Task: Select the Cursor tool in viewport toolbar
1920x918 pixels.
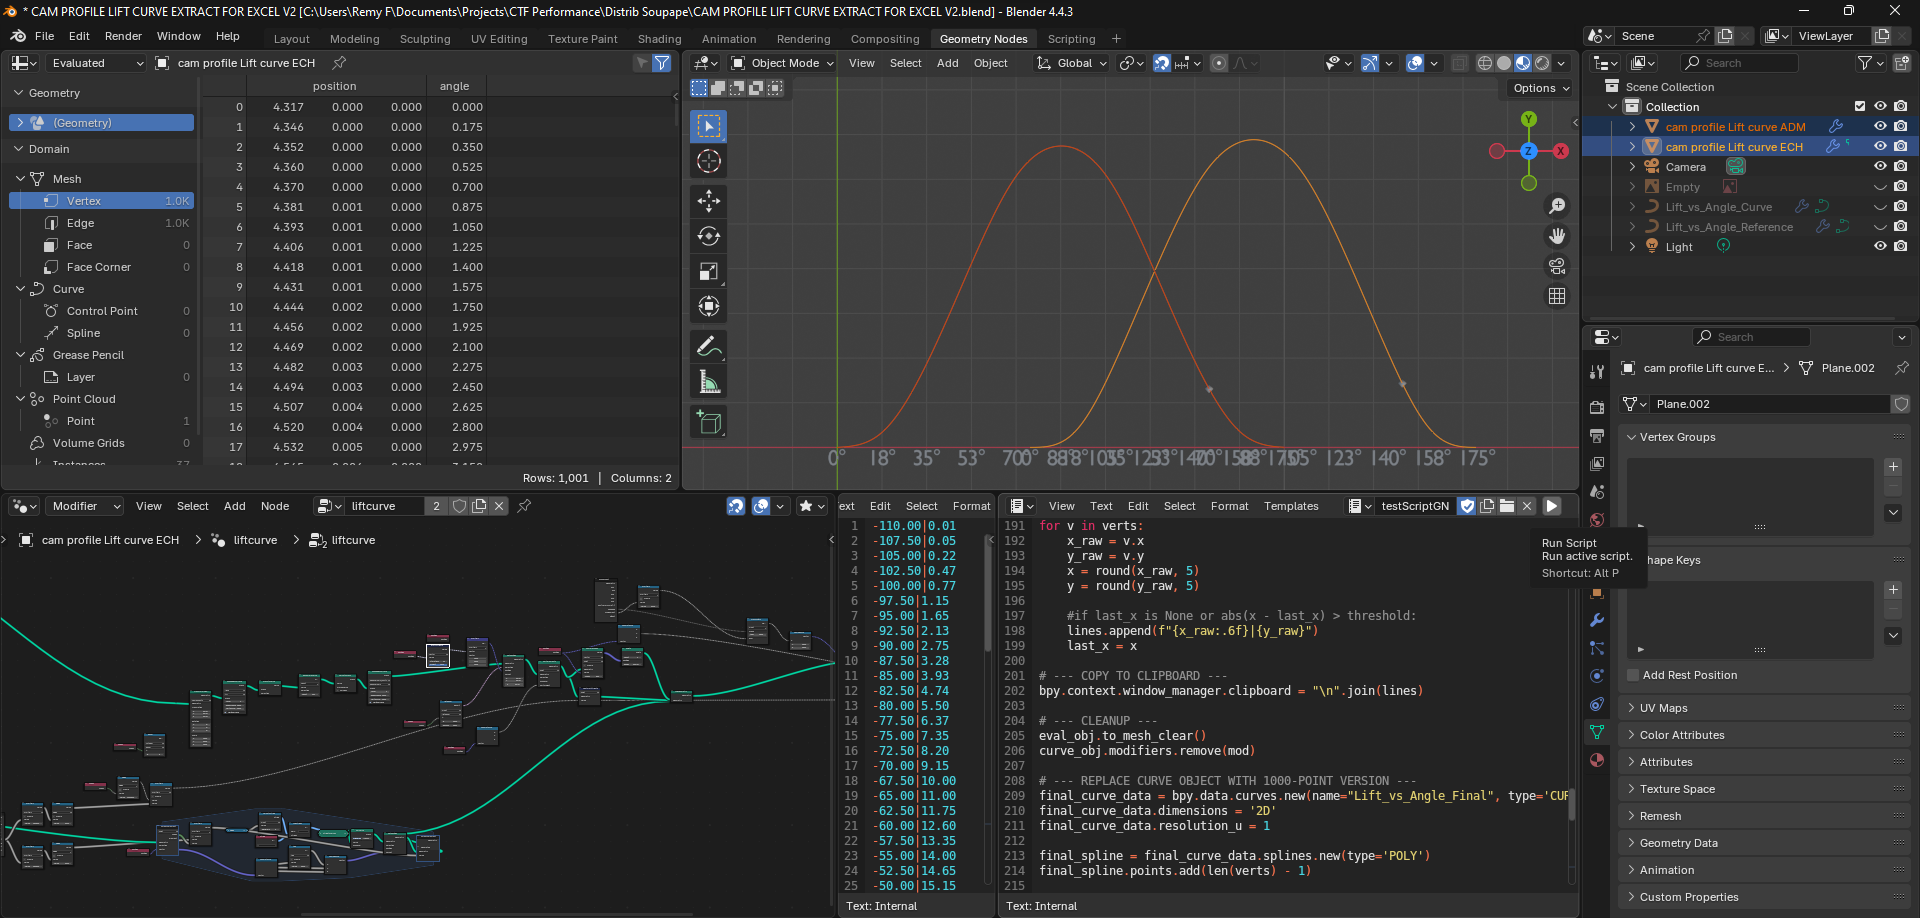Action: click(709, 162)
